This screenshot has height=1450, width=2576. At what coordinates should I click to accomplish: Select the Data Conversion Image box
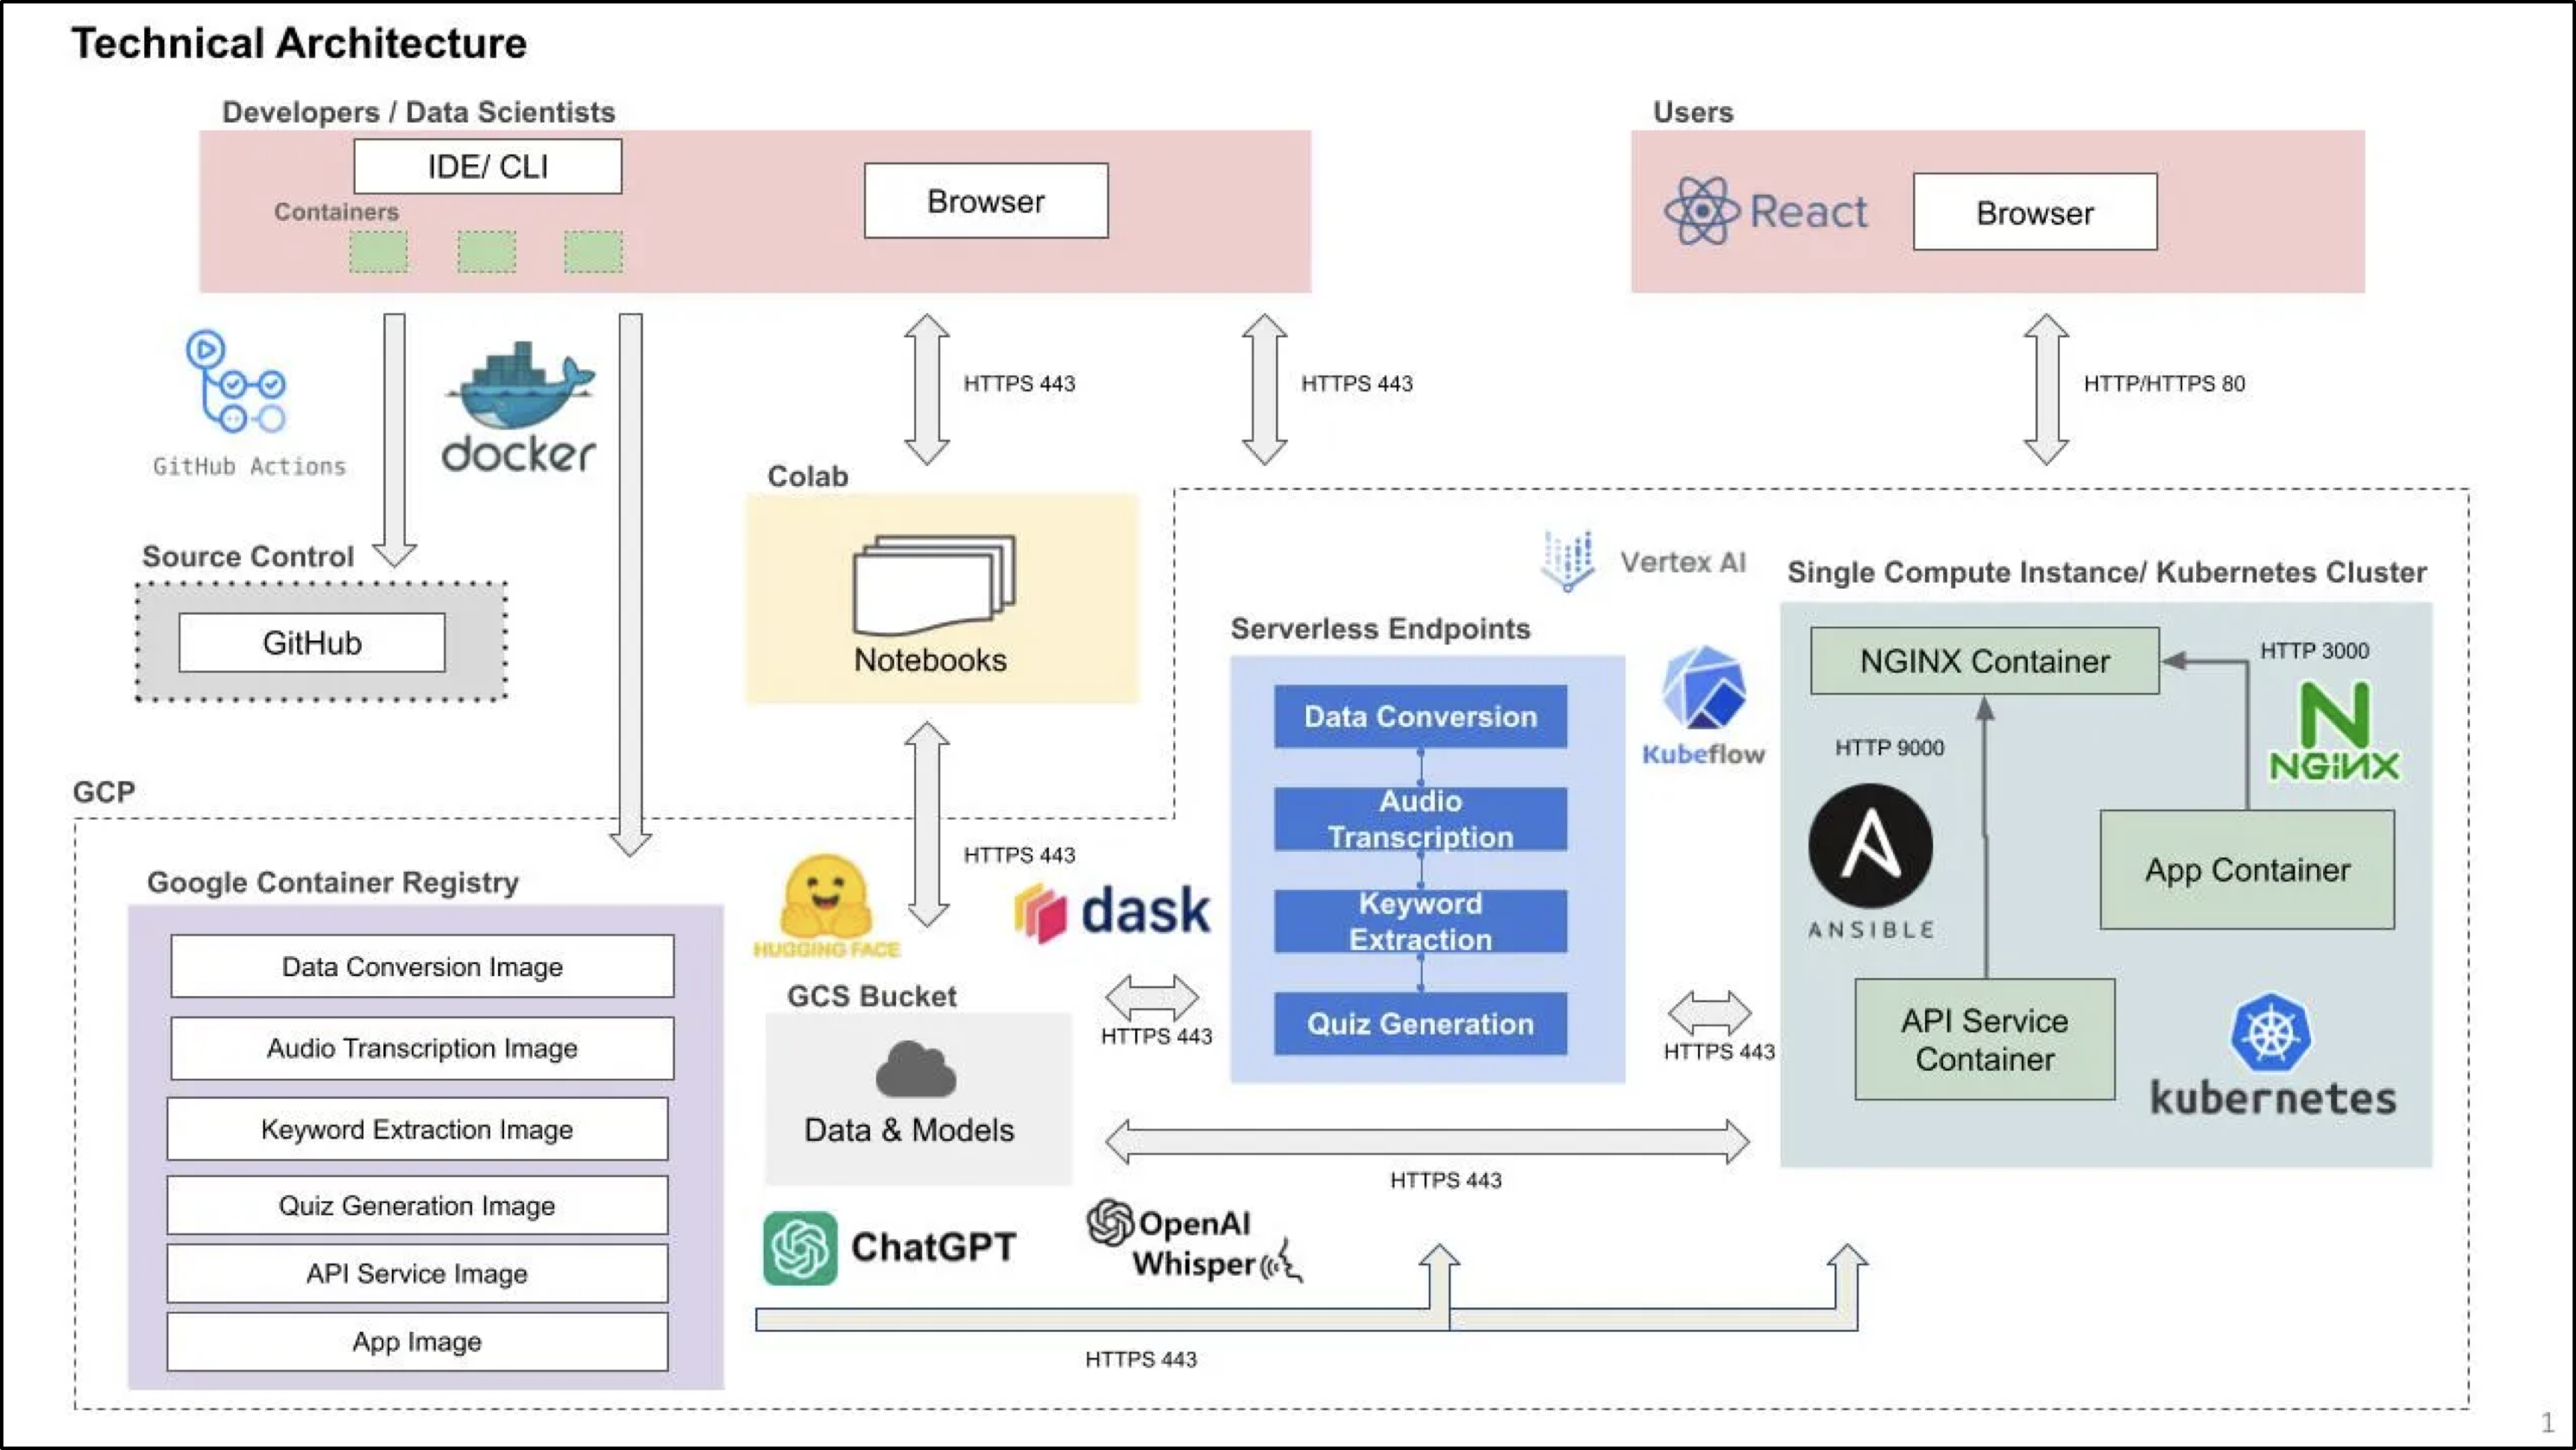click(422, 966)
